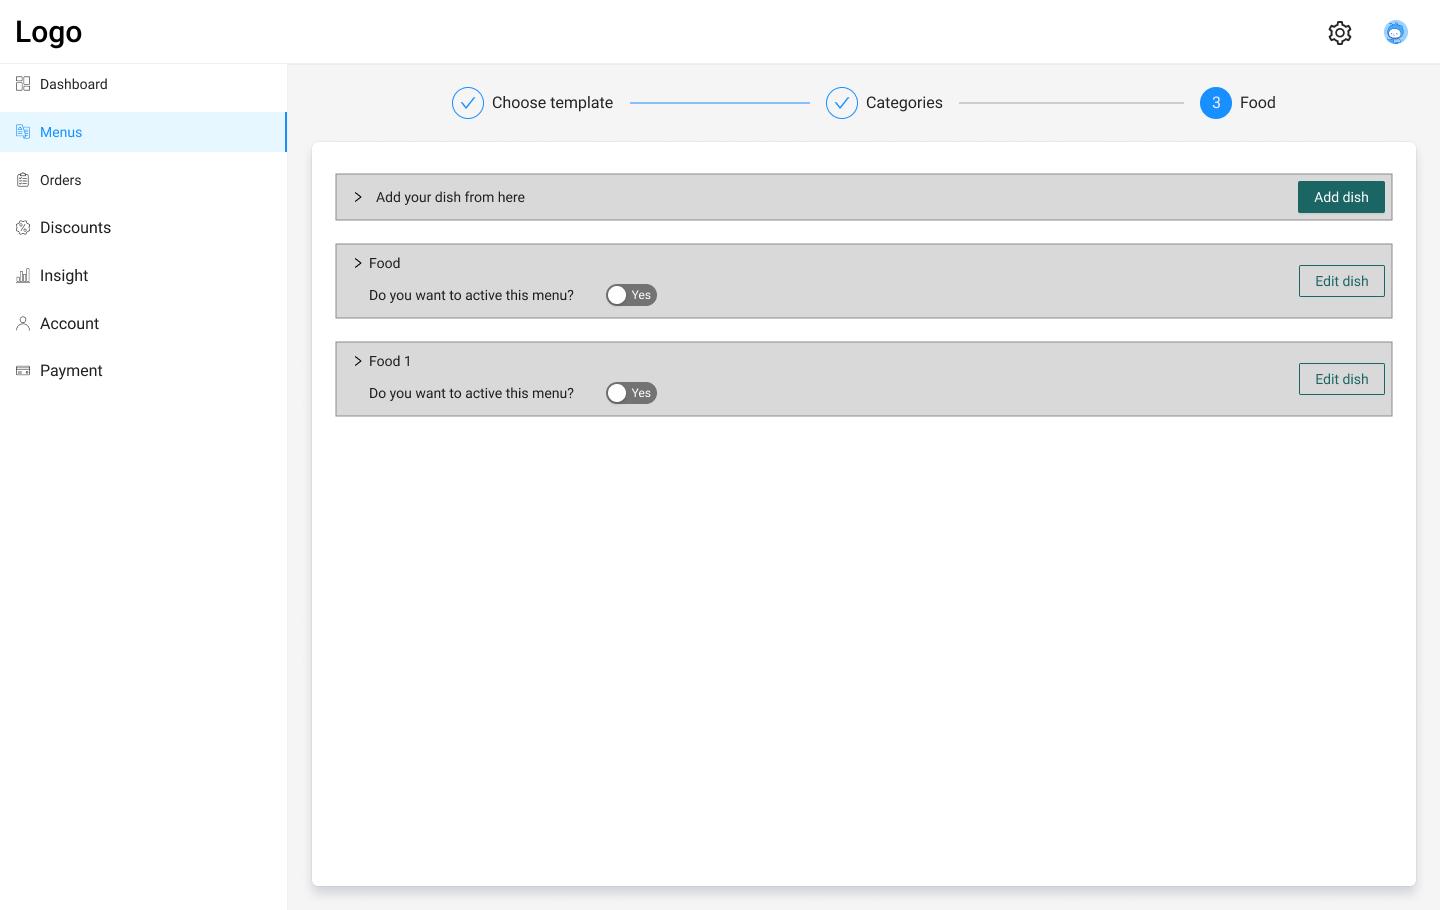The height and width of the screenshot is (910, 1440).
Task: Expand the Add your dish panel chevron
Action: coord(358,197)
